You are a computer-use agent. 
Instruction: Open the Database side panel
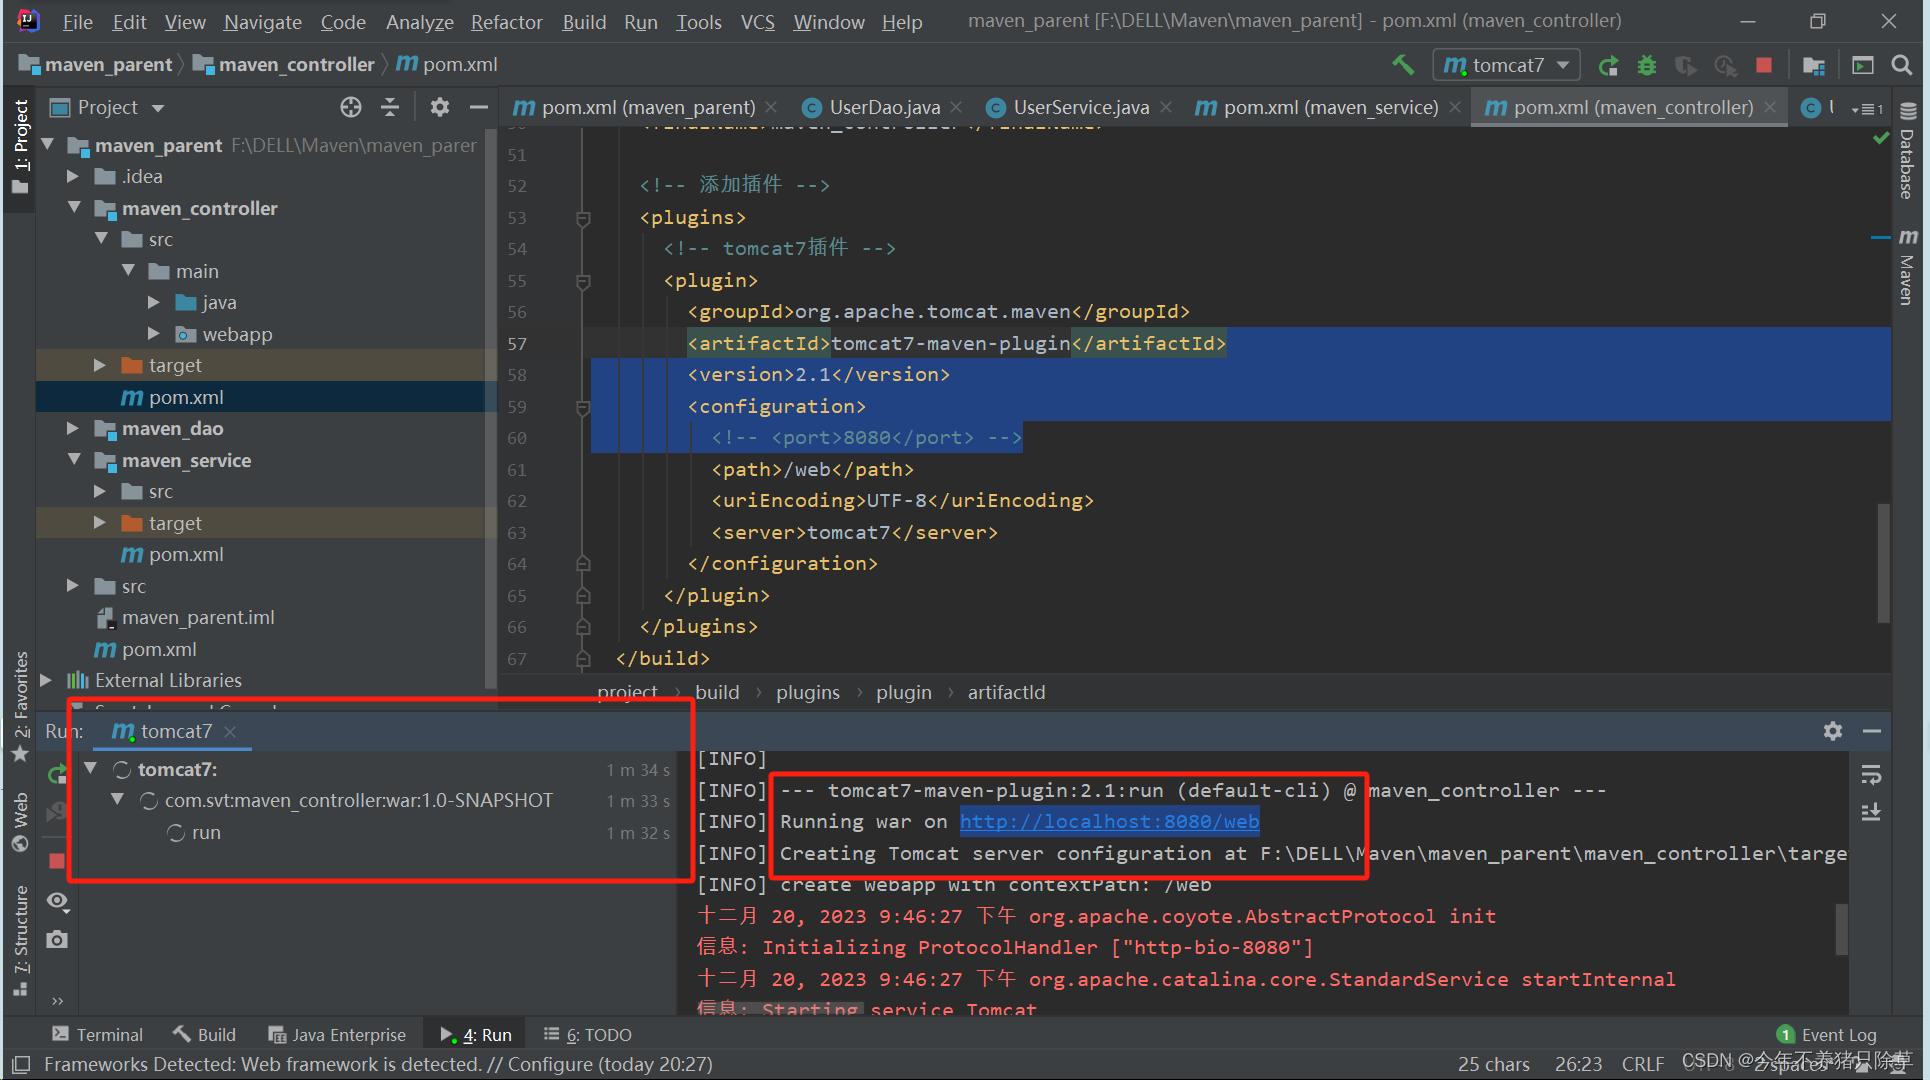coord(1908,151)
